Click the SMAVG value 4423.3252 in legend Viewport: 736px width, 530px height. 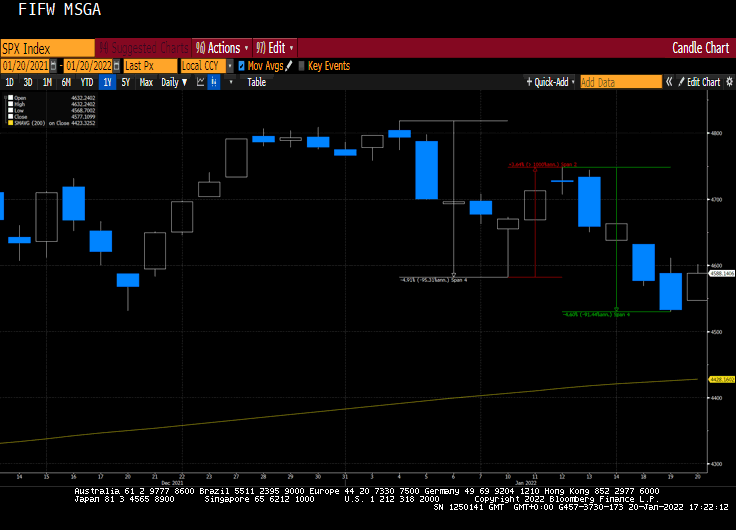83,123
